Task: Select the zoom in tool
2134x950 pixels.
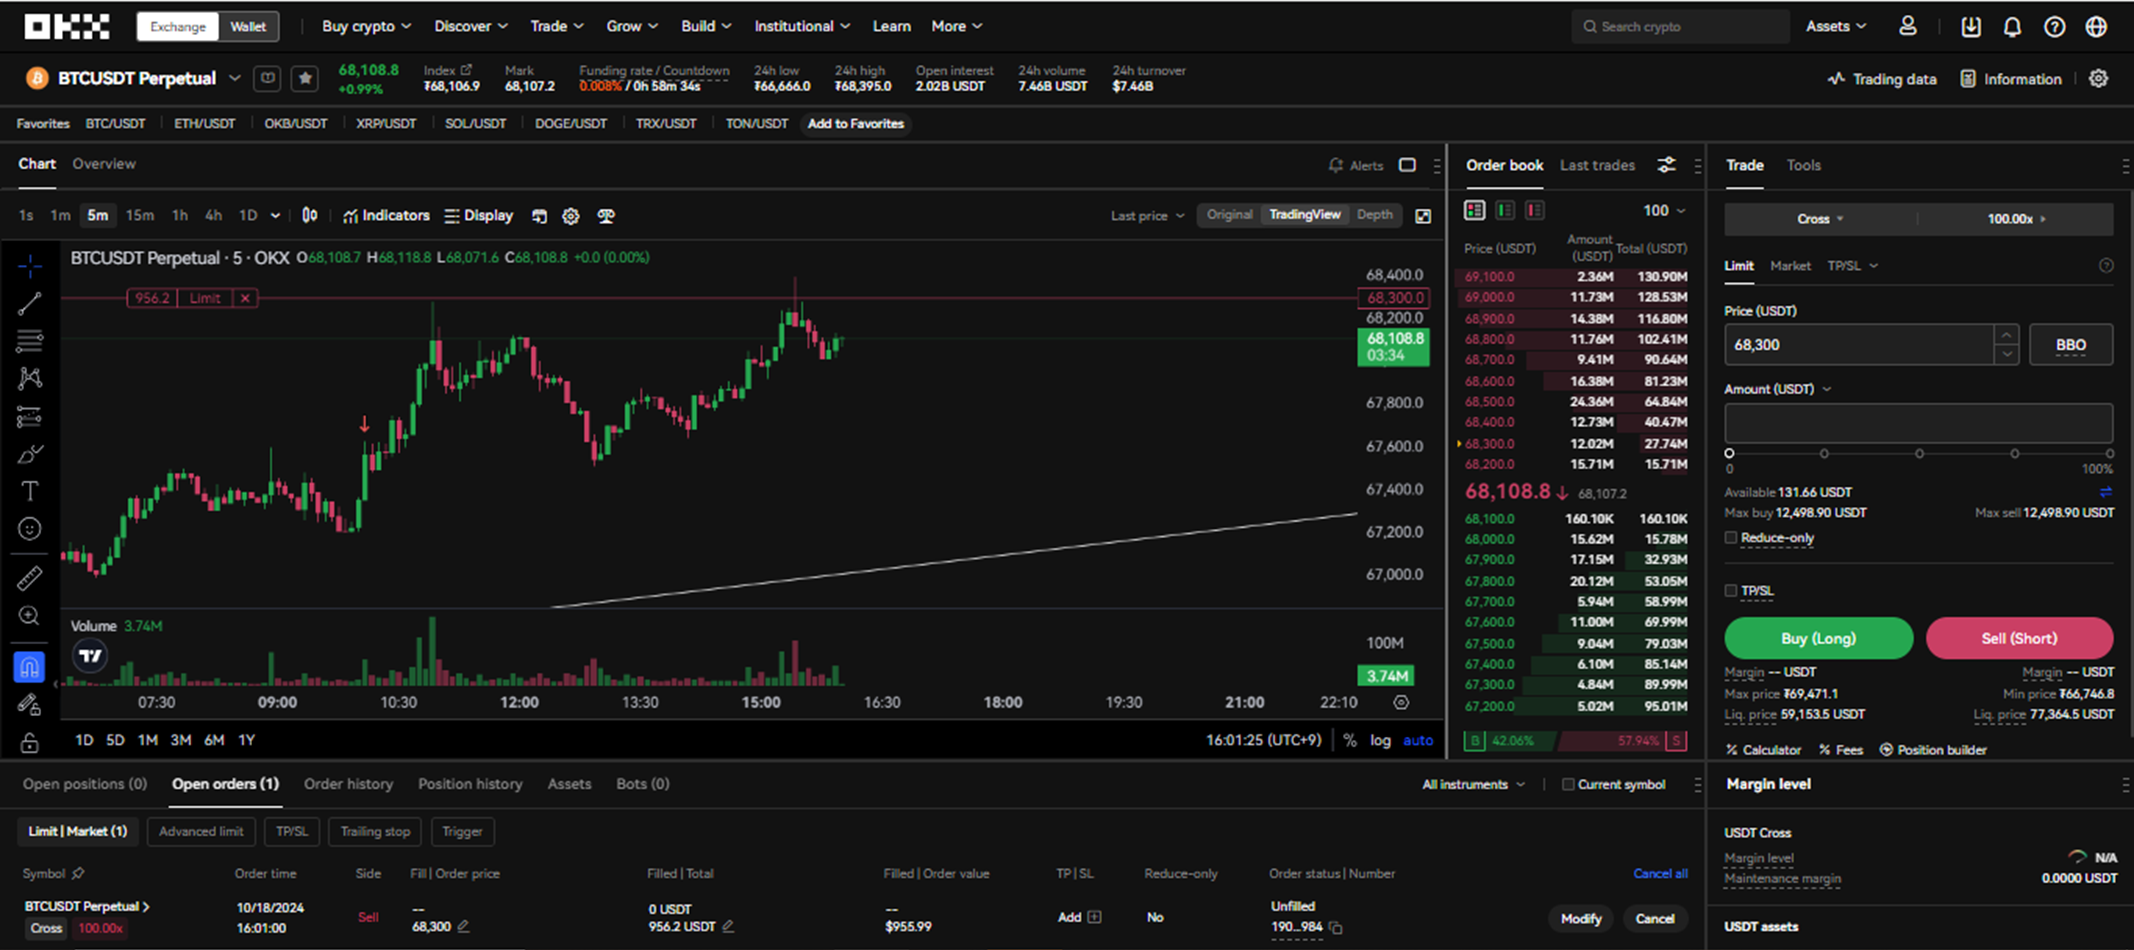Action: (x=30, y=616)
